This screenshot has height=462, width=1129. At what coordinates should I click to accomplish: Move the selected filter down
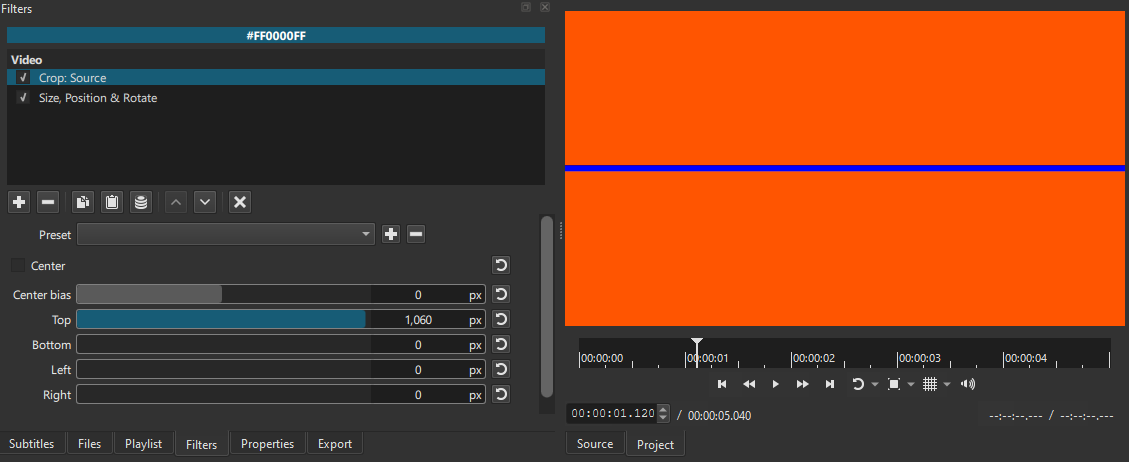coord(205,202)
